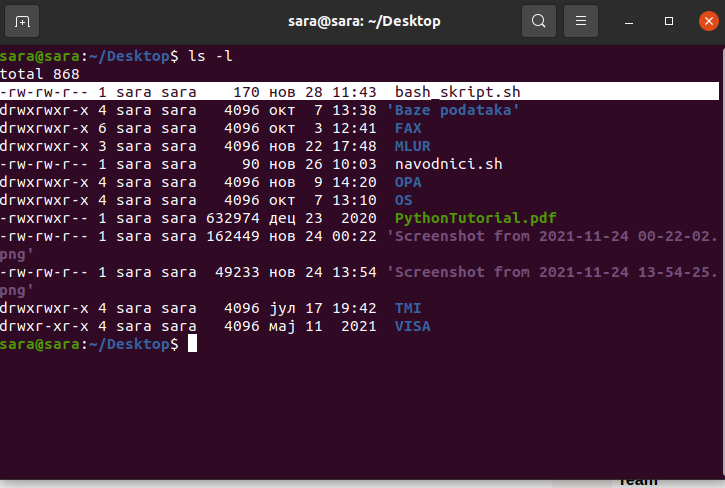Click the 'ls -l' command text
The width and height of the screenshot is (725, 488).
210,56
